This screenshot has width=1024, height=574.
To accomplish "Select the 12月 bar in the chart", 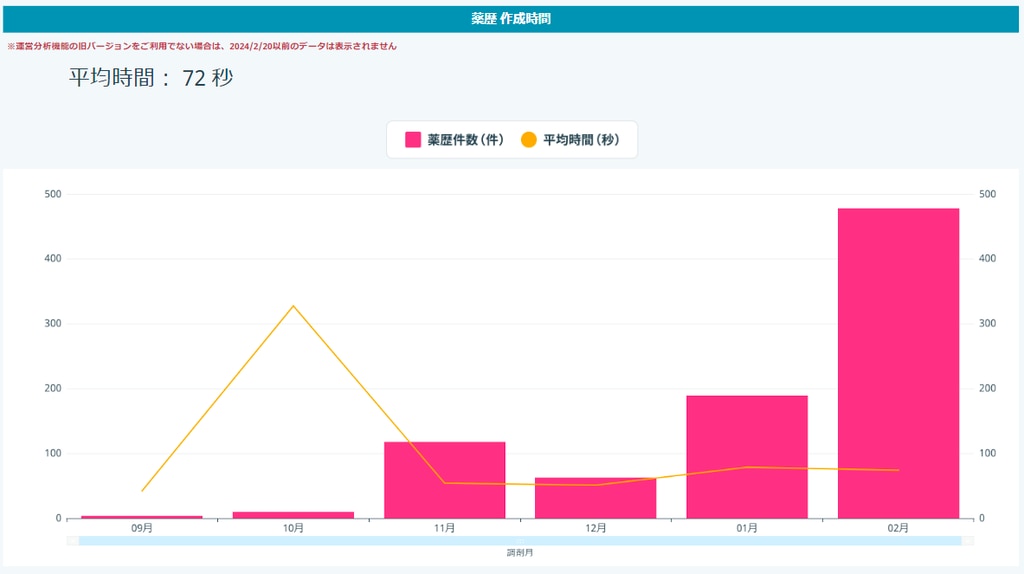I will click(x=595, y=498).
